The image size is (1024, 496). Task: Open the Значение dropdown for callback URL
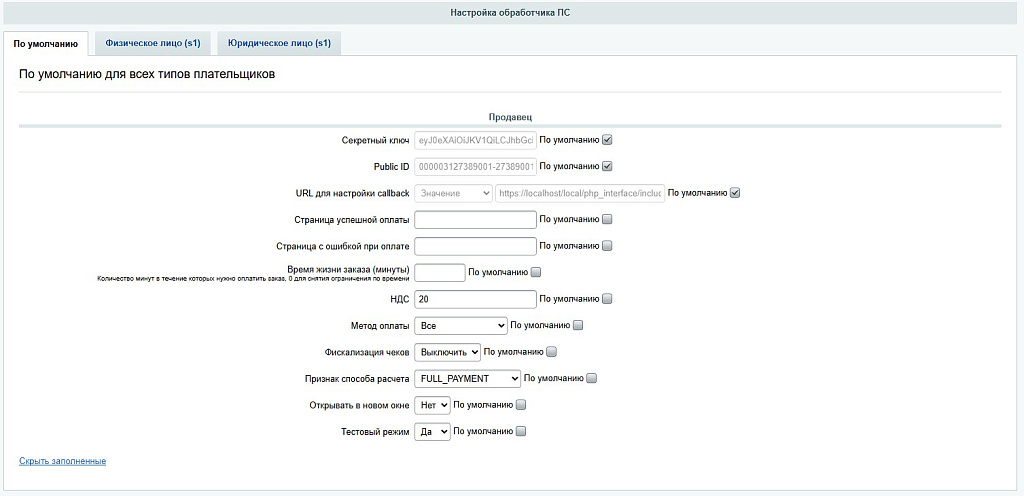tap(454, 193)
